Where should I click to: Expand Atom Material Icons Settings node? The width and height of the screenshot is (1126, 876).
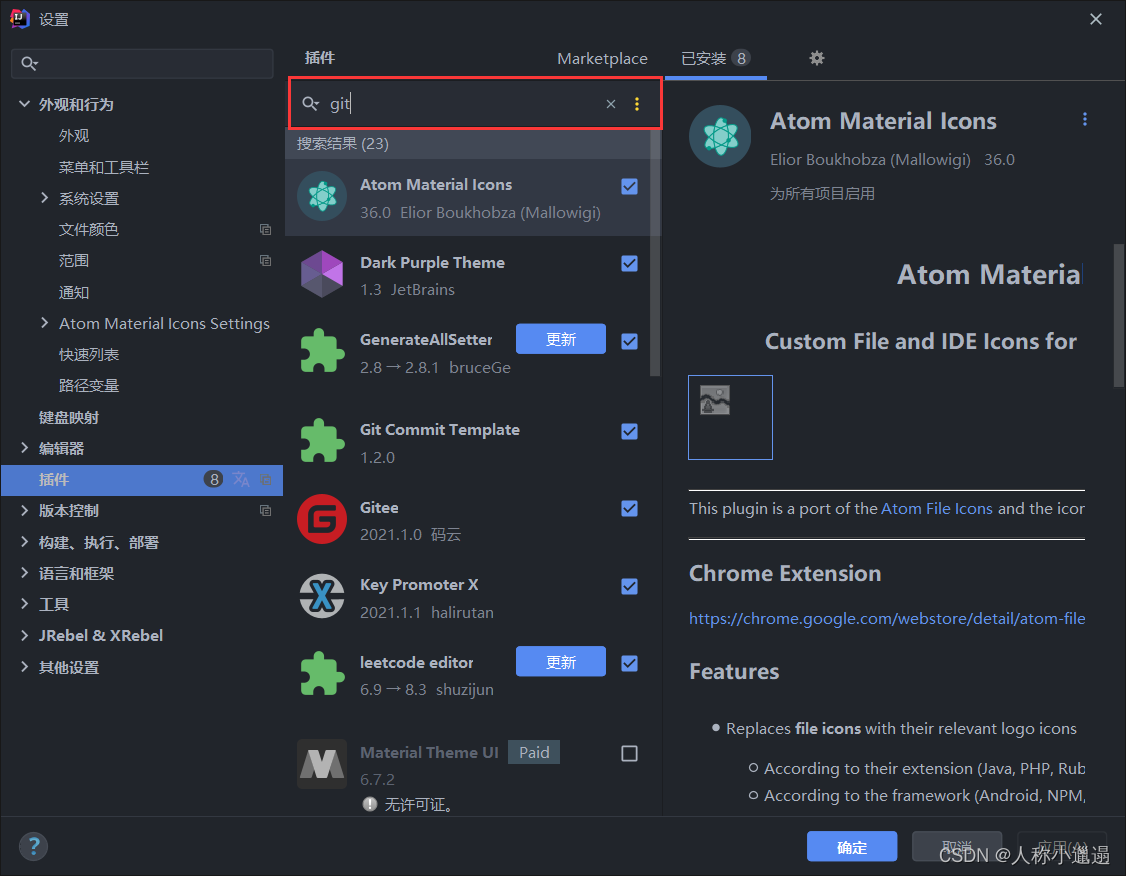click(45, 323)
